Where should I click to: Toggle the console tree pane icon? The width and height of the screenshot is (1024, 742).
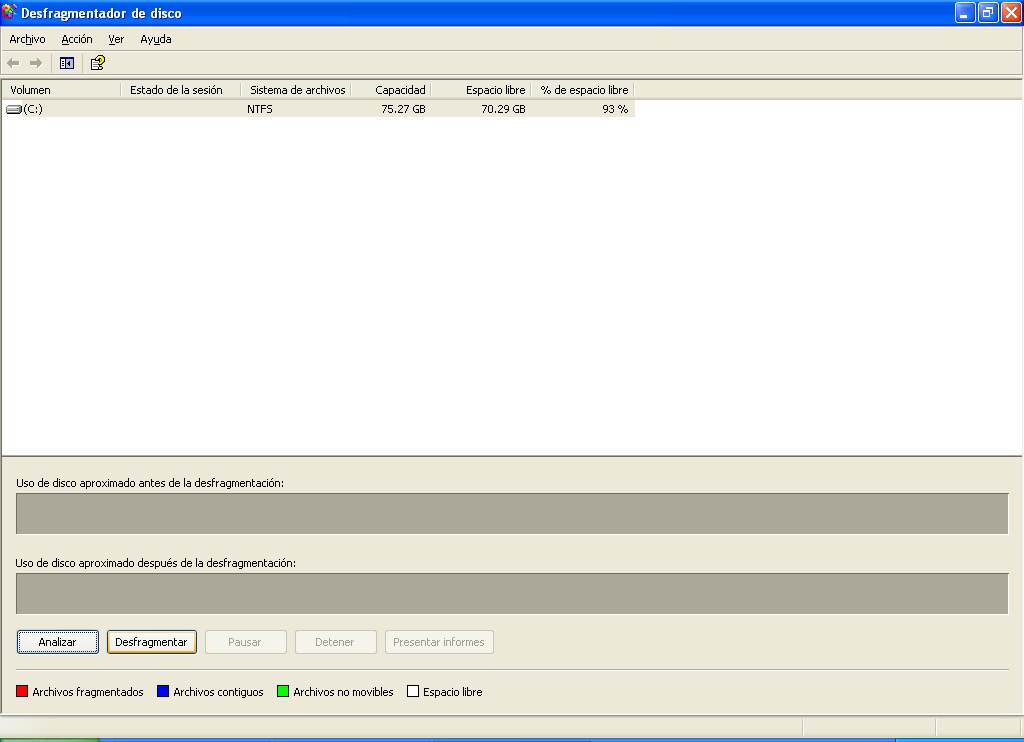[x=67, y=63]
